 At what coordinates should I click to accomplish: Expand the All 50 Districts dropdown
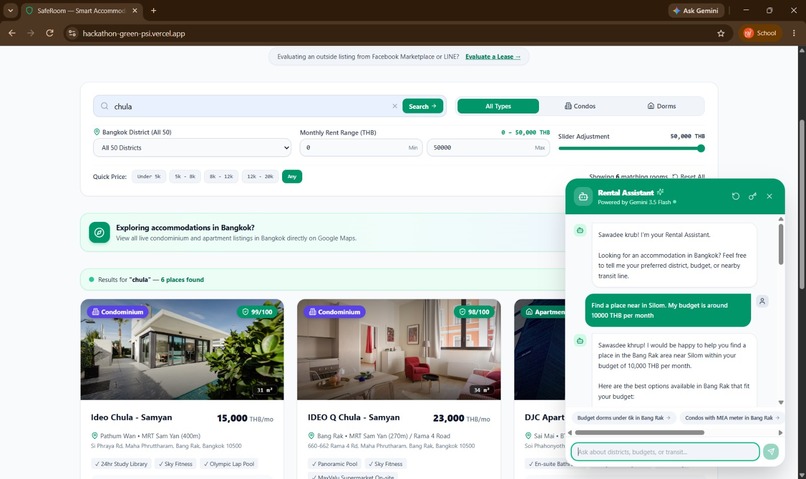(193, 148)
